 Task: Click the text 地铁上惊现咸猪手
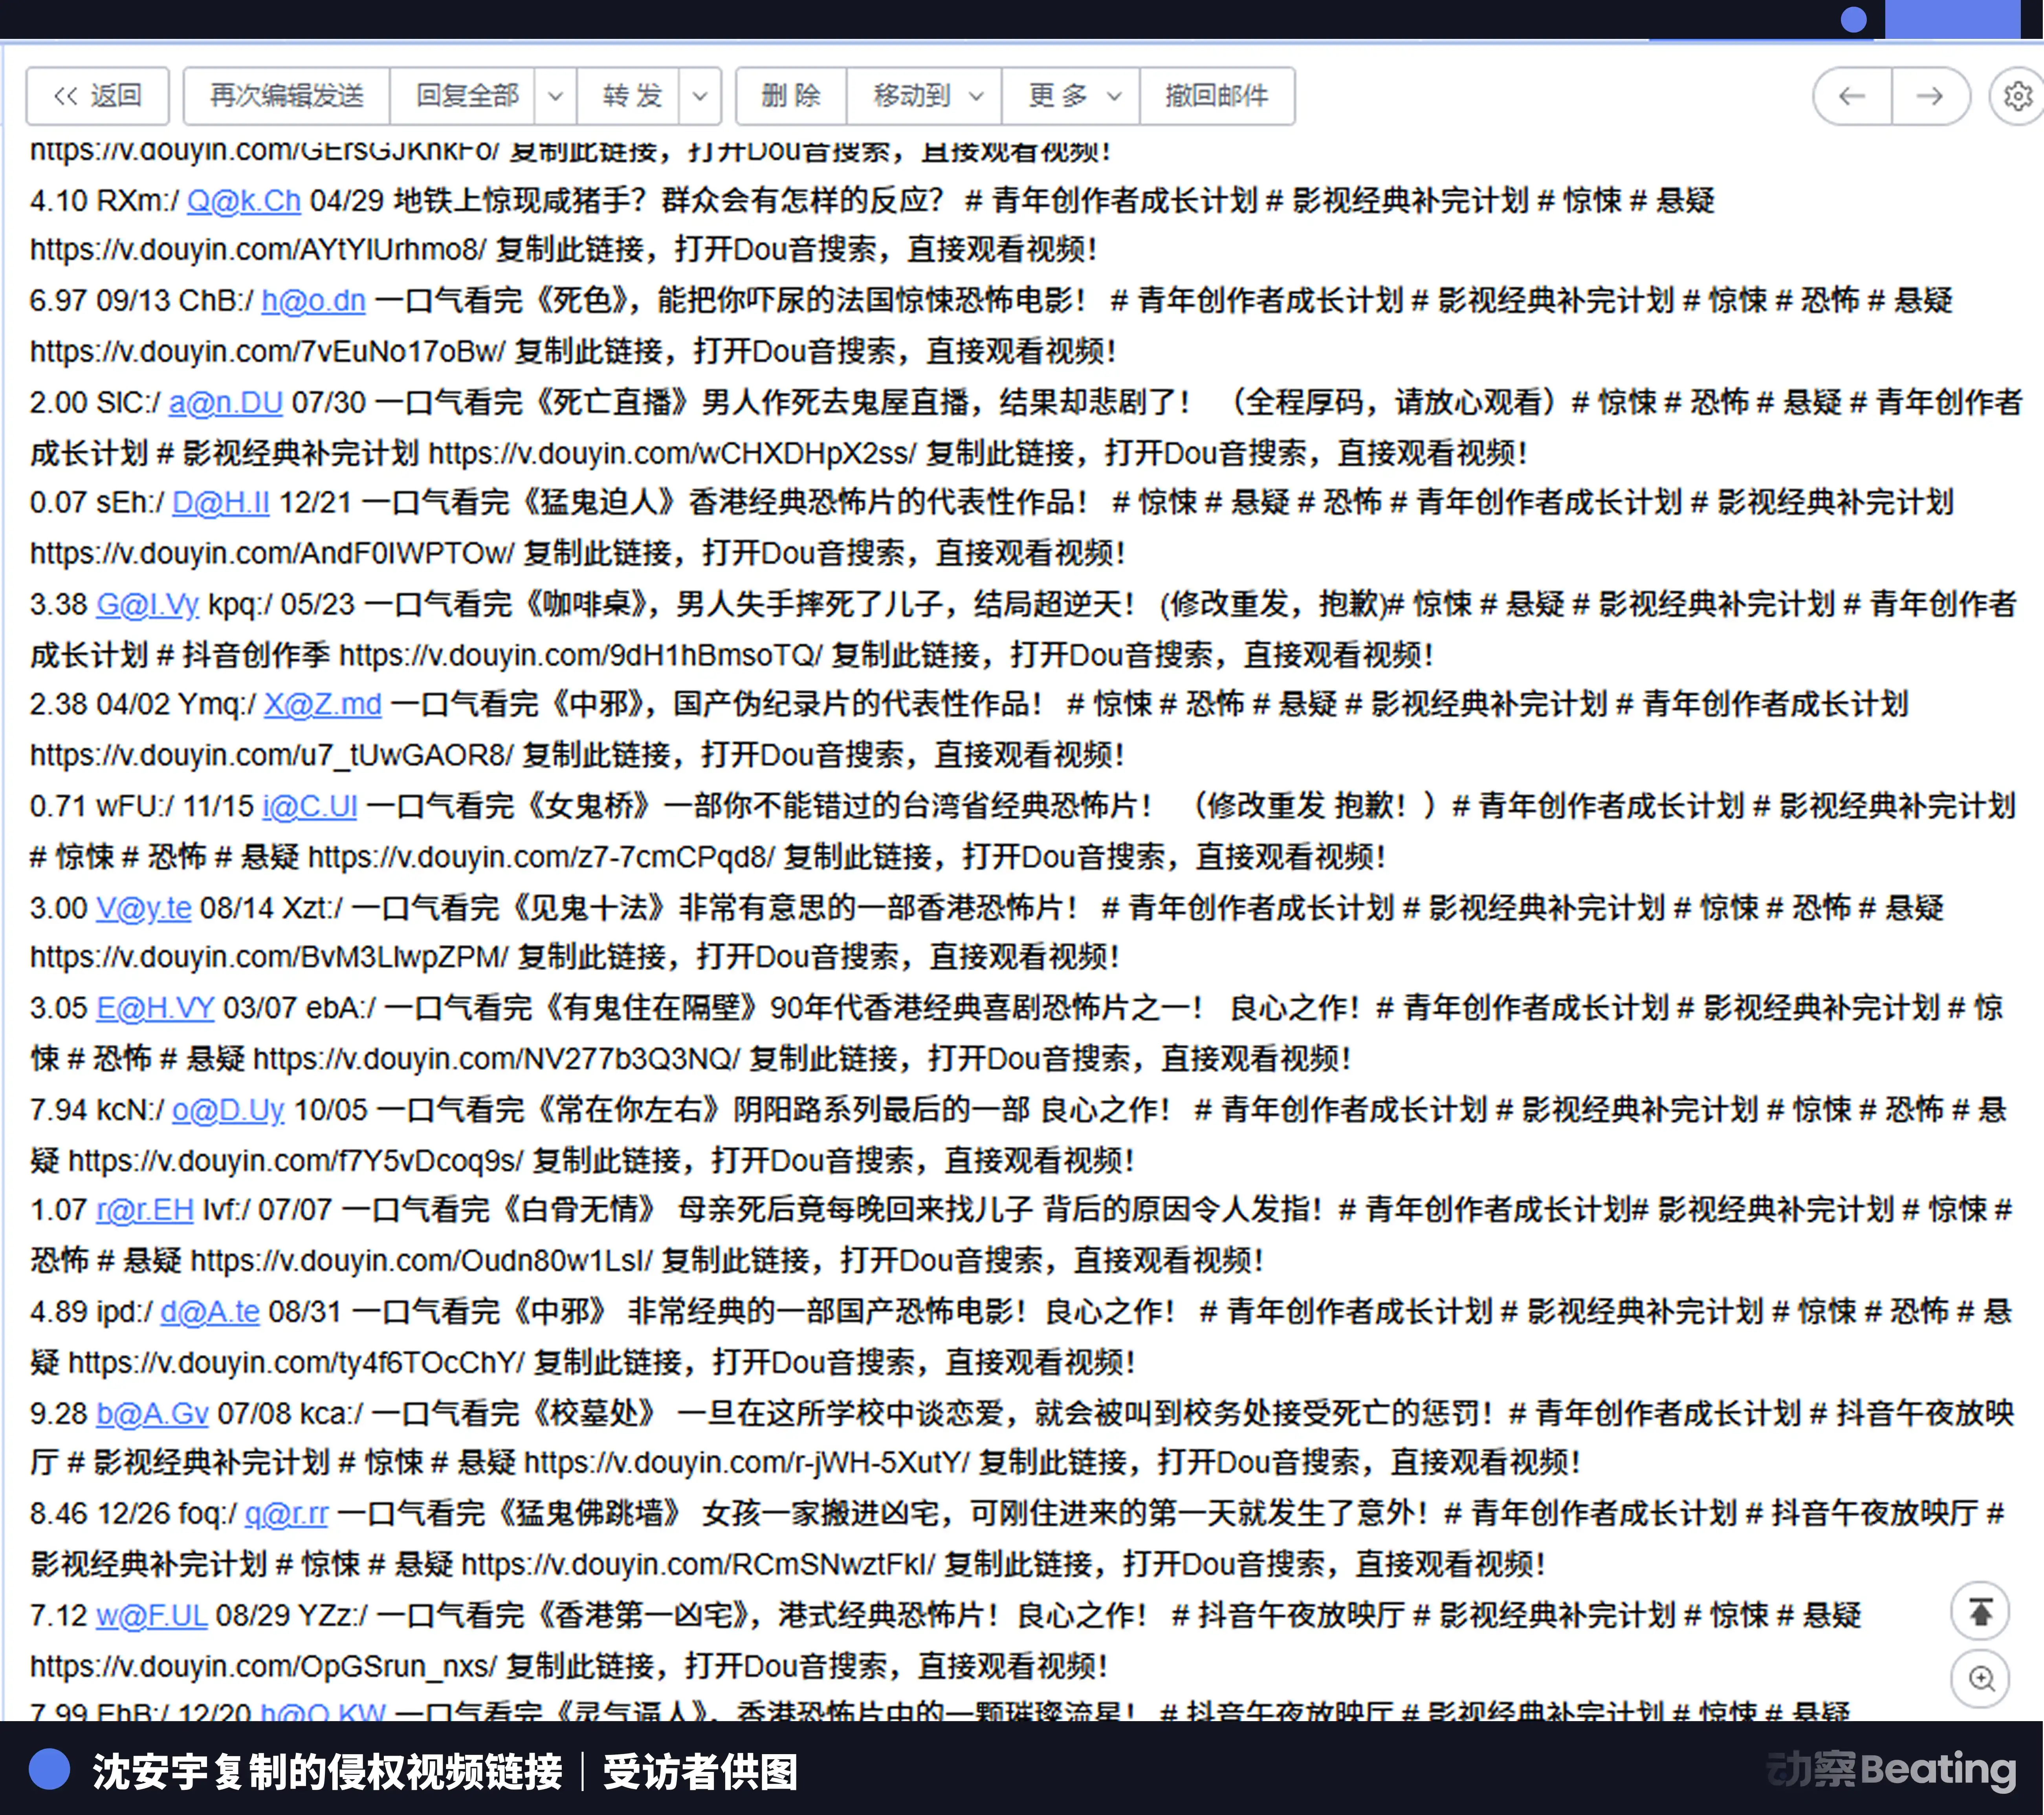click(x=511, y=201)
